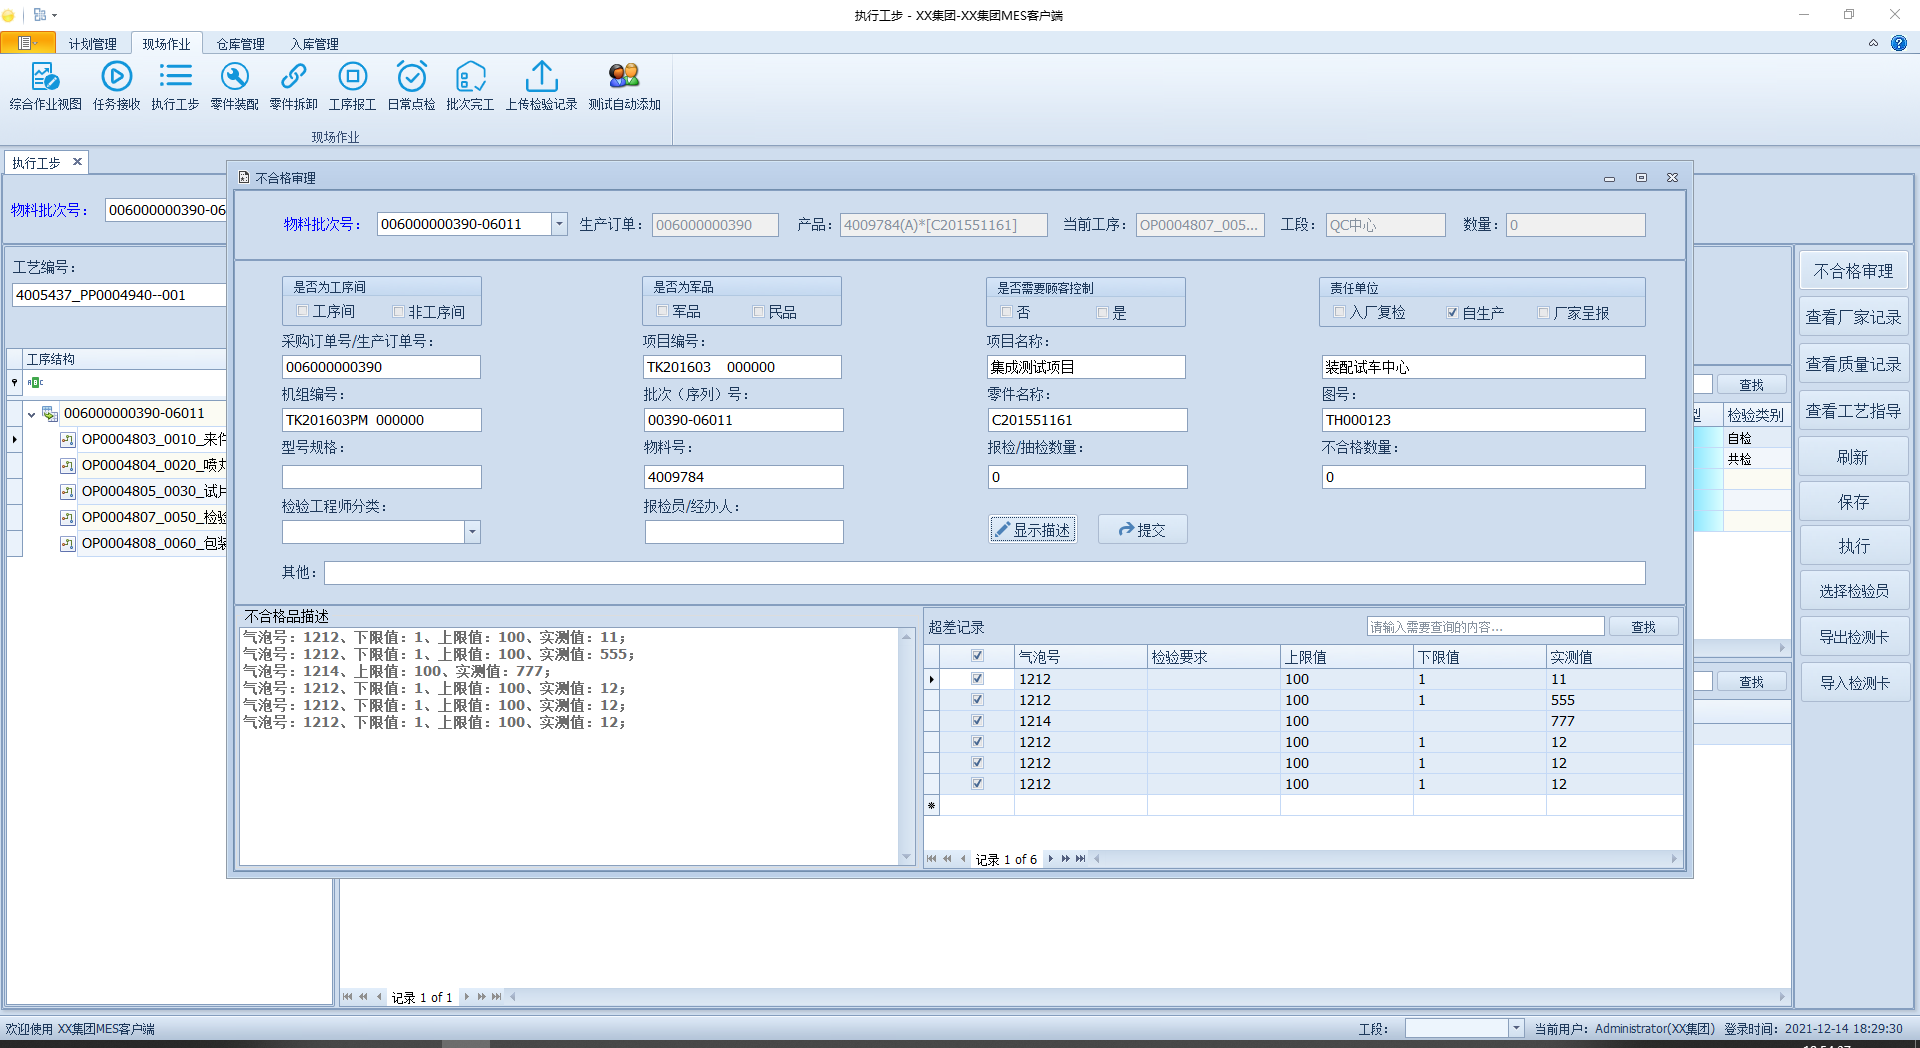
Task: Click the 批次完工 document icon
Action: pos(470,77)
